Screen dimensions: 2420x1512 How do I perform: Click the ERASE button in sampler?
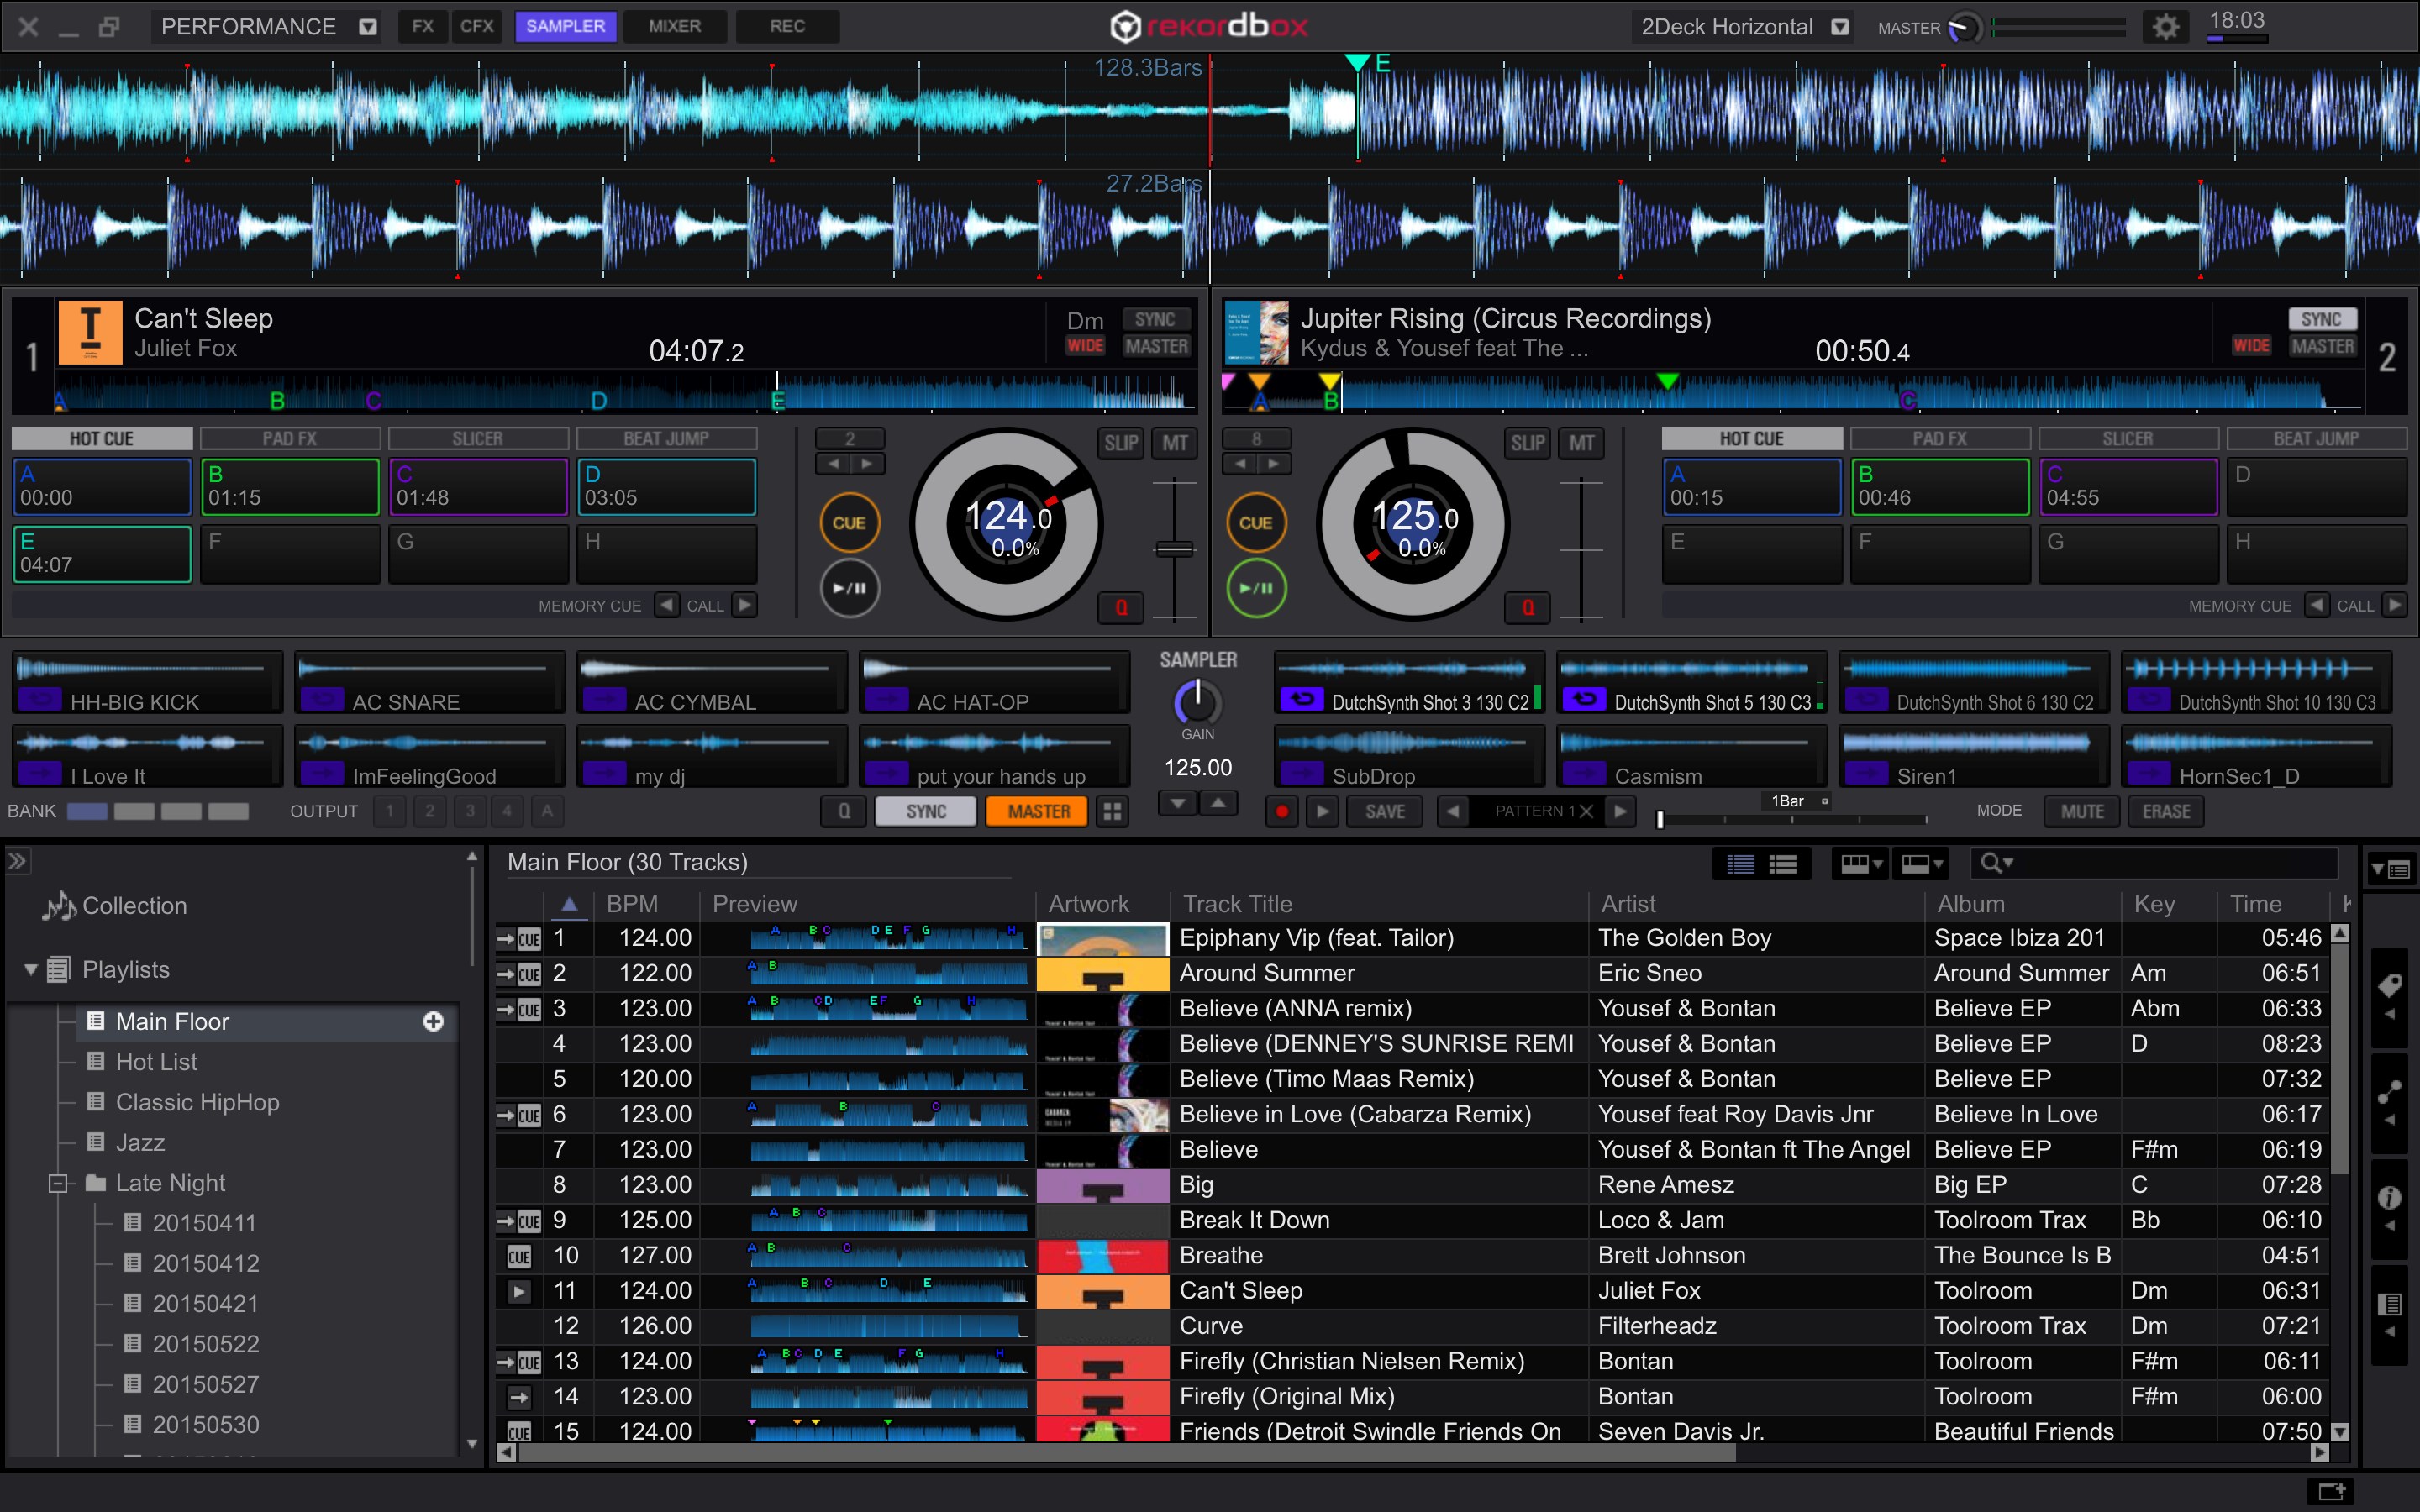2166,812
